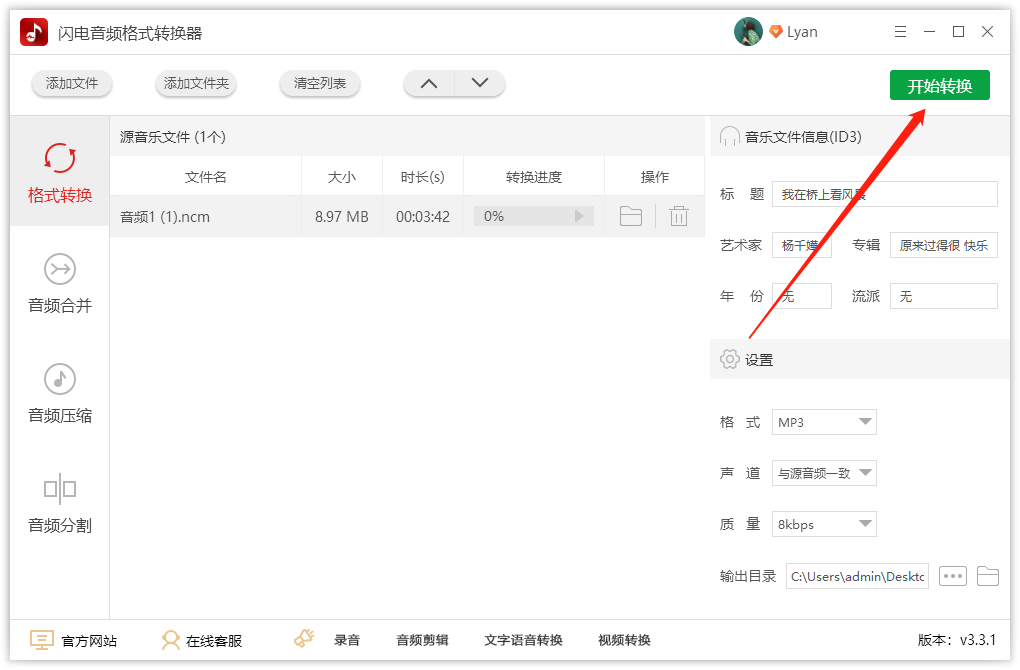The width and height of the screenshot is (1020, 670).
Task: Delete 音频1 (1).ncm using the trash icon
Action: tap(678, 215)
